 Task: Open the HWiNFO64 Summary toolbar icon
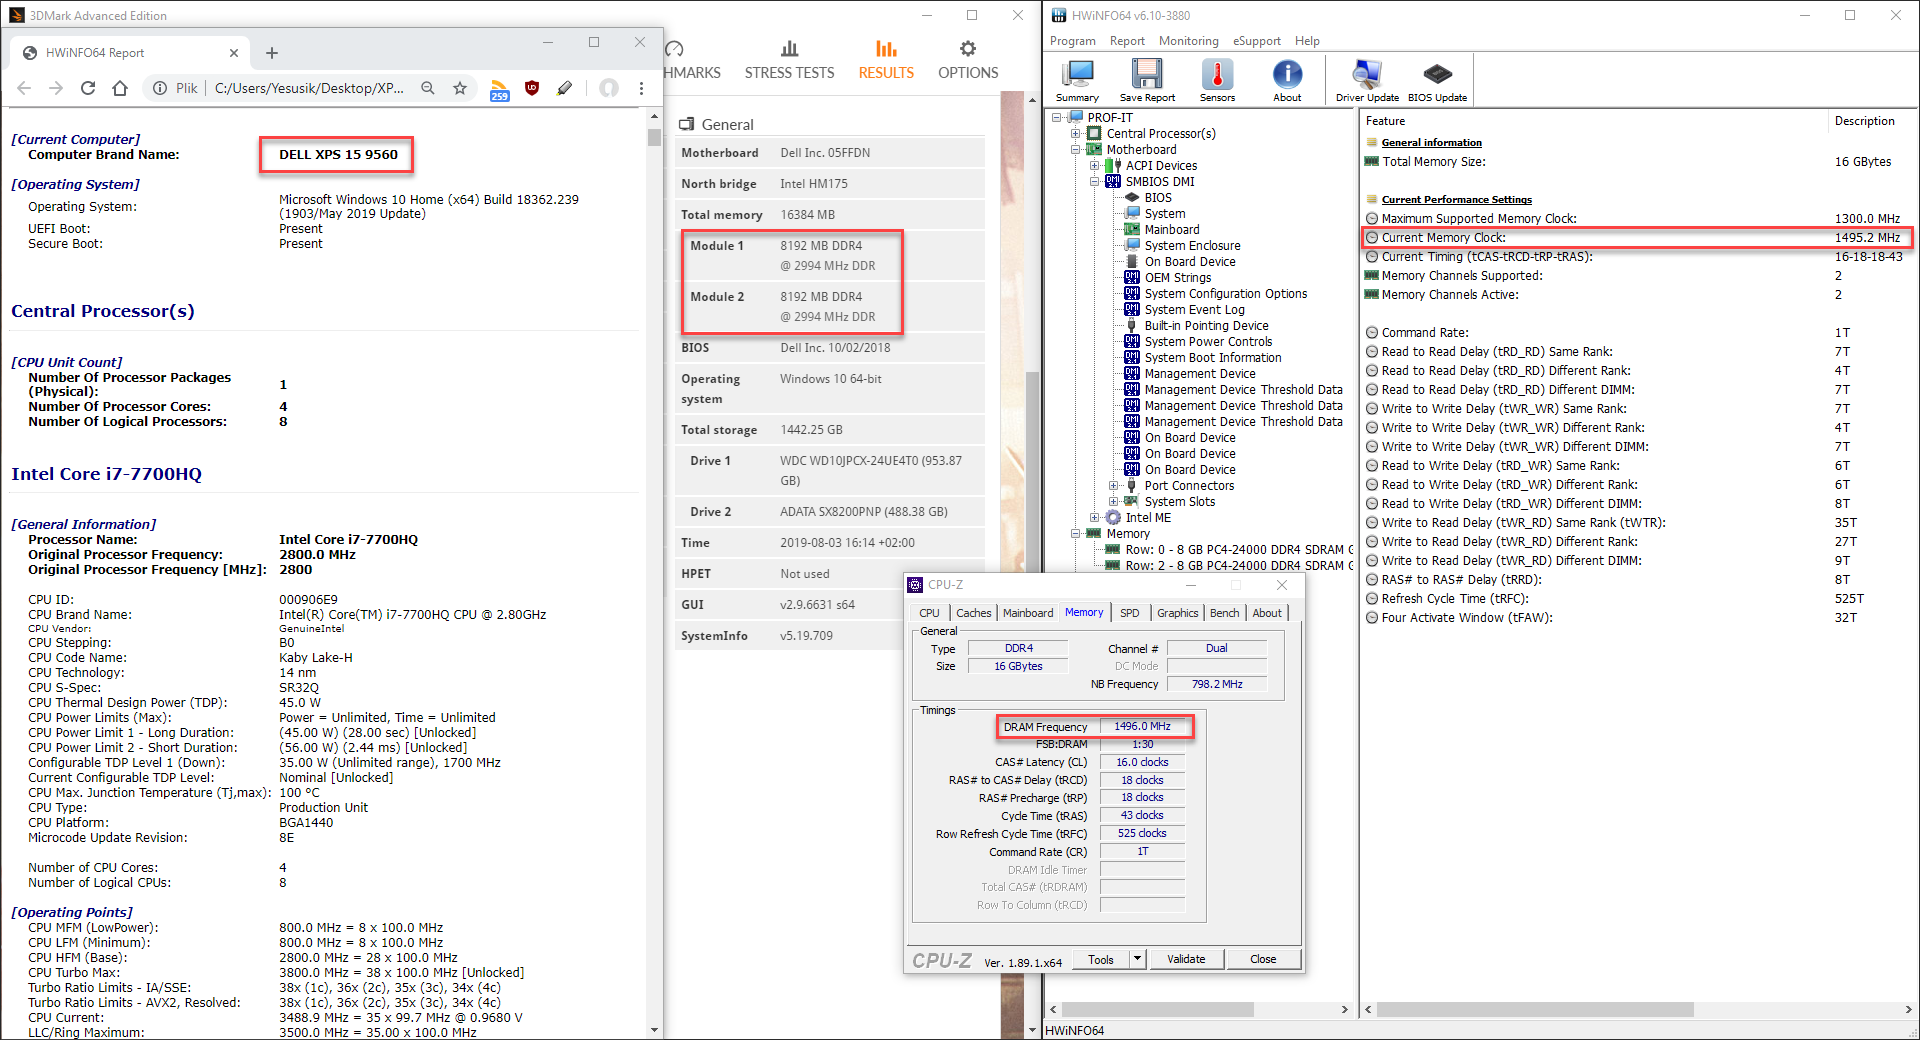pos(1077,80)
